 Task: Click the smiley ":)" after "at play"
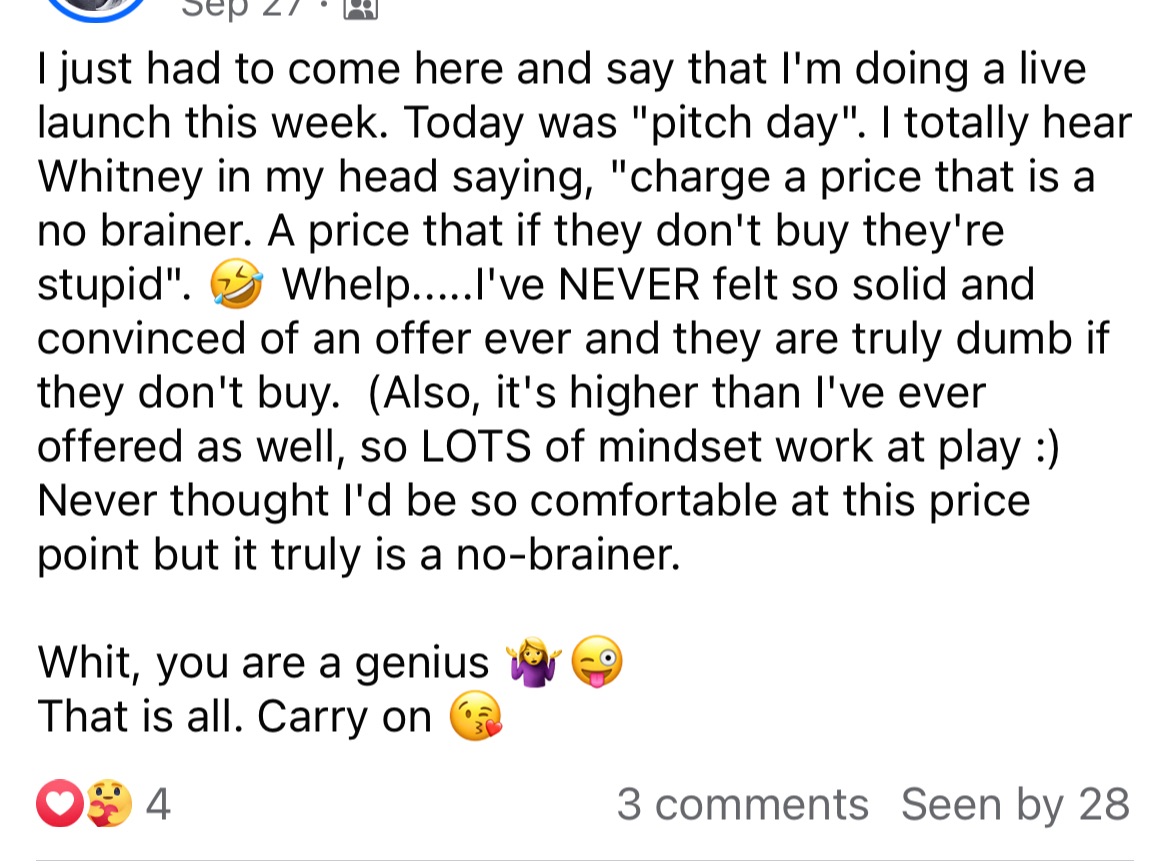coord(1048,448)
